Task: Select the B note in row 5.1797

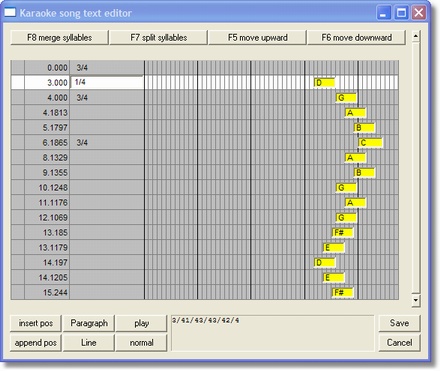Action: [x=364, y=128]
